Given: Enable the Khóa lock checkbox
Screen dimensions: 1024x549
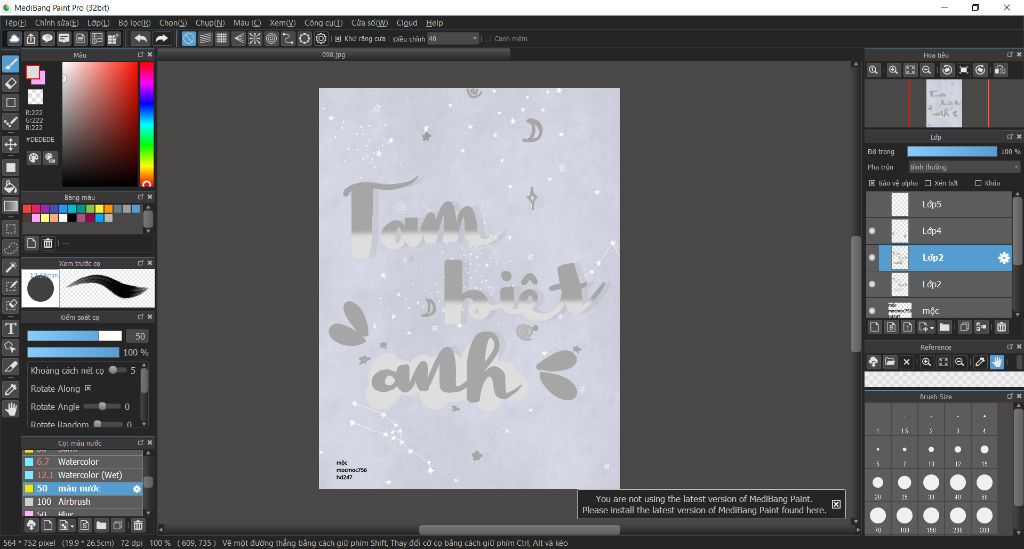Looking at the screenshot, I should click(978, 183).
